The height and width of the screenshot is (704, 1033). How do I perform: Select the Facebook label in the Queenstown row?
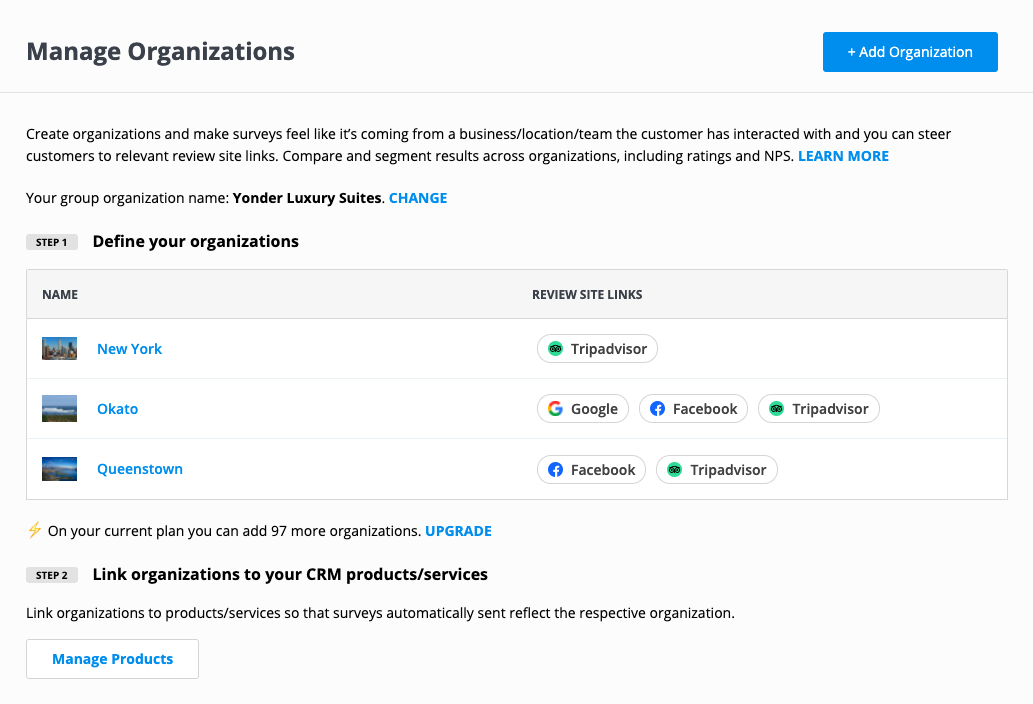click(x=603, y=470)
